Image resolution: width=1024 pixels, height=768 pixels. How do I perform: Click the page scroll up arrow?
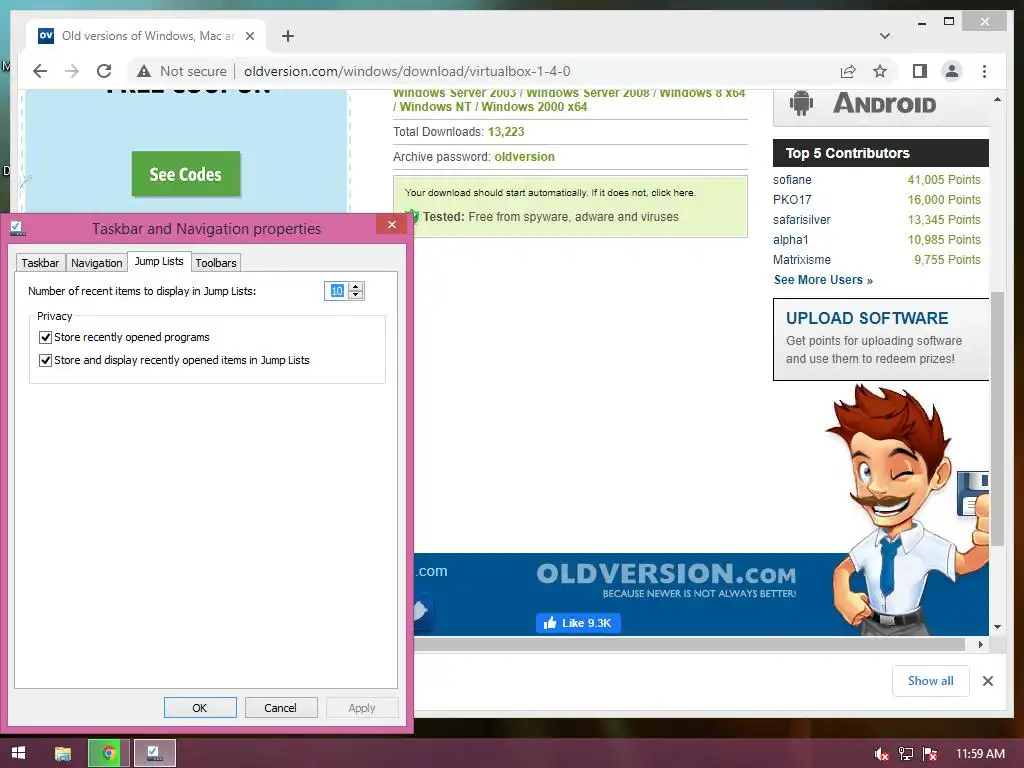tap(997, 99)
